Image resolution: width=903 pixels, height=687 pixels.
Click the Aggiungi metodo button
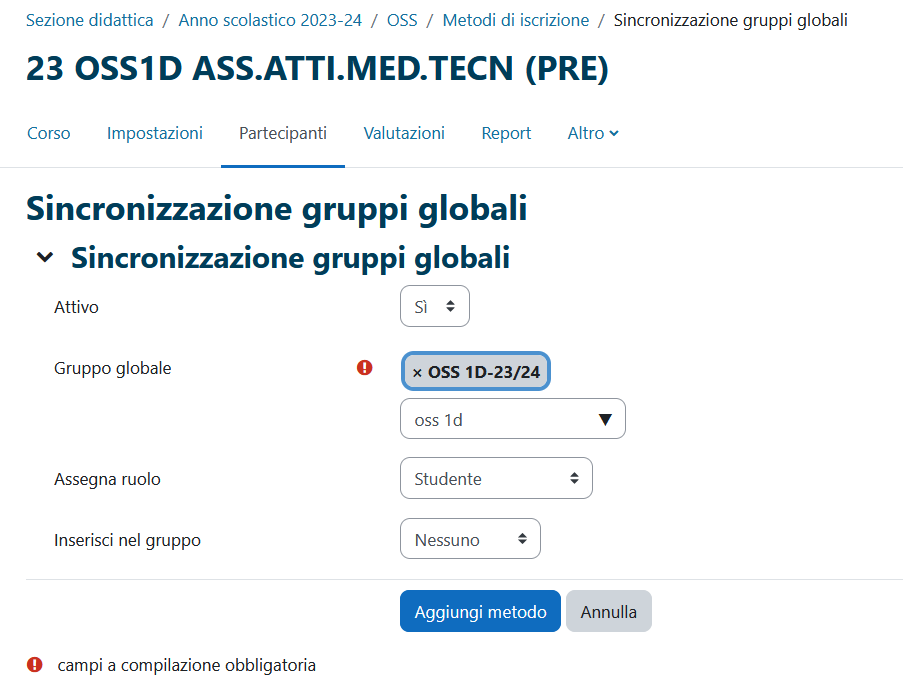pos(480,612)
